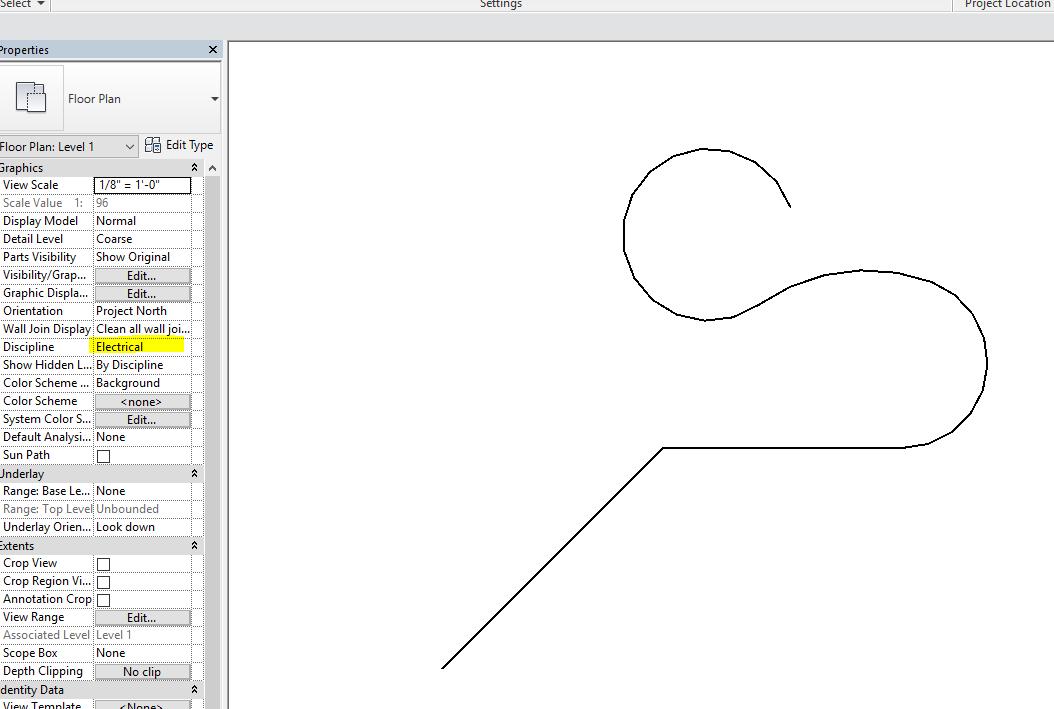The height and width of the screenshot is (709, 1054).
Task: Open View Range Edit button
Action: [142, 618]
